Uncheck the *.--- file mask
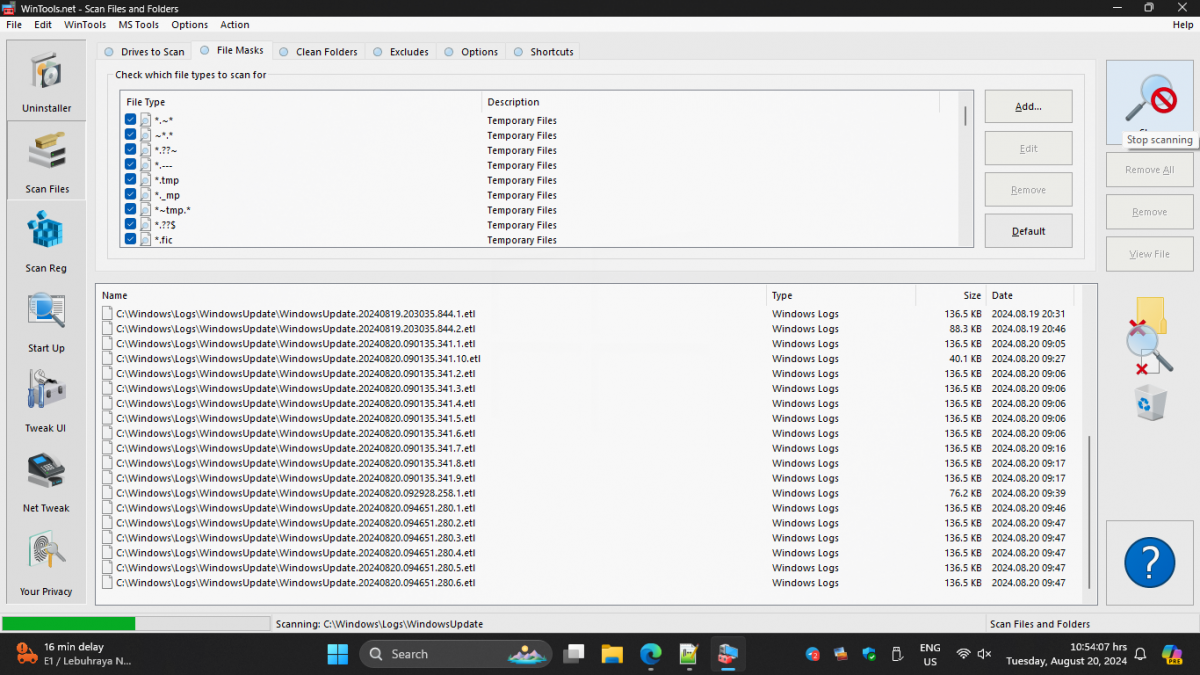The width and height of the screenshot is (1200, 675). pyautogui.click(x=131, y=165)
